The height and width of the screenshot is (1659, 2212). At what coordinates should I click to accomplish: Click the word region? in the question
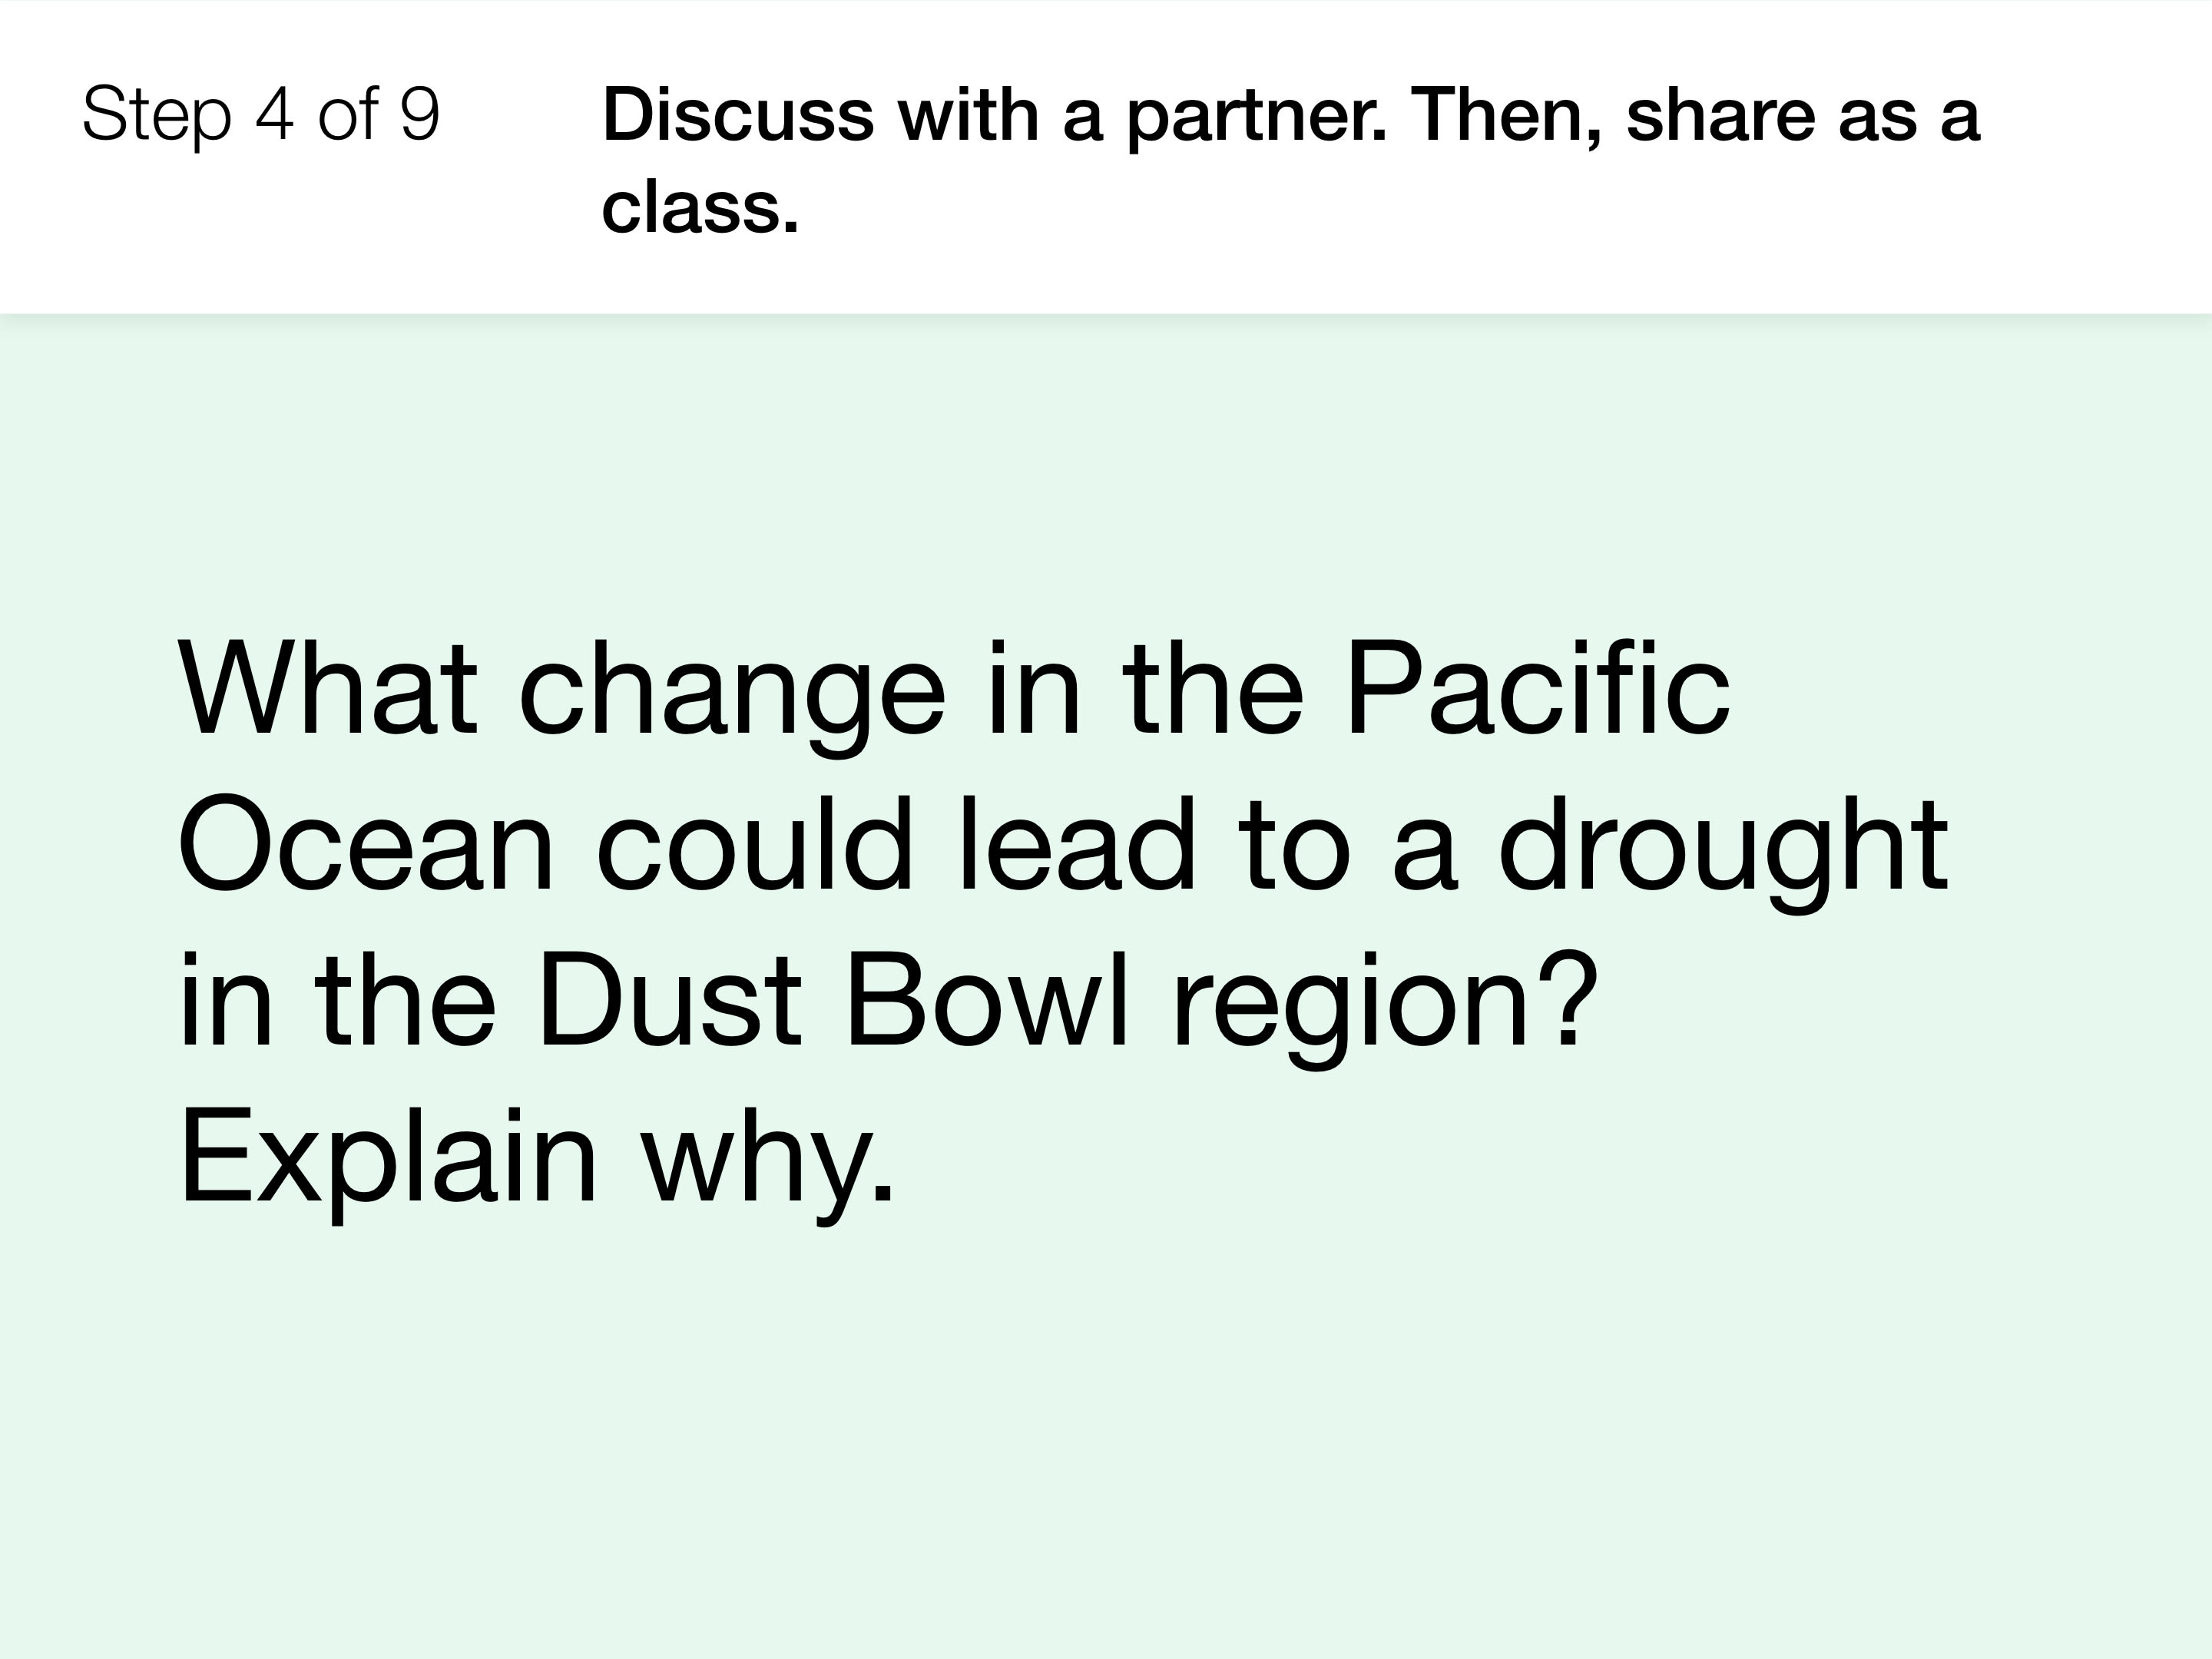(x=1385, y=1008)
